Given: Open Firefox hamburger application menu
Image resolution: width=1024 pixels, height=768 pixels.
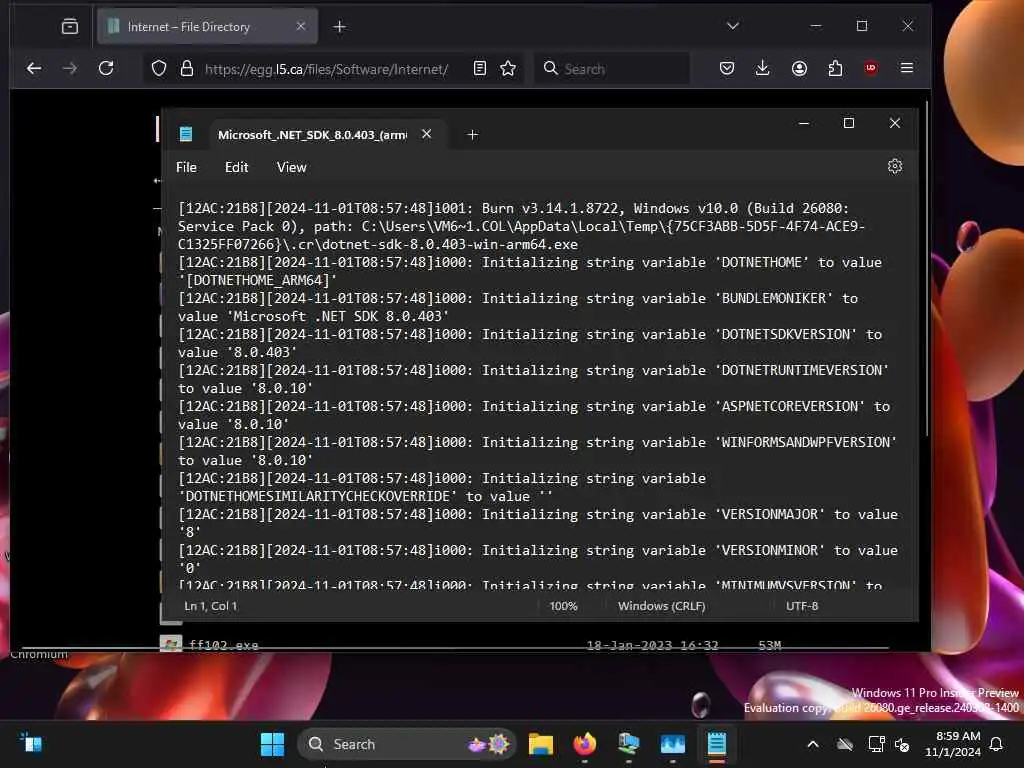Looking at the screenshot, I should pos(906,68).
